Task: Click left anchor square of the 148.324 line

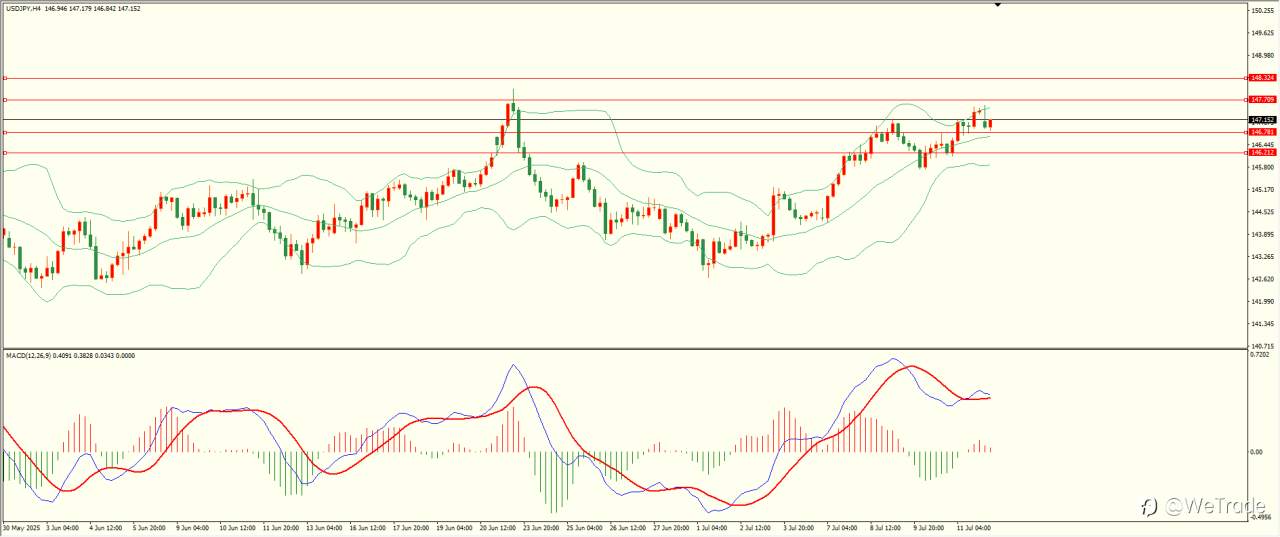Action: click(x=5, y=78)
